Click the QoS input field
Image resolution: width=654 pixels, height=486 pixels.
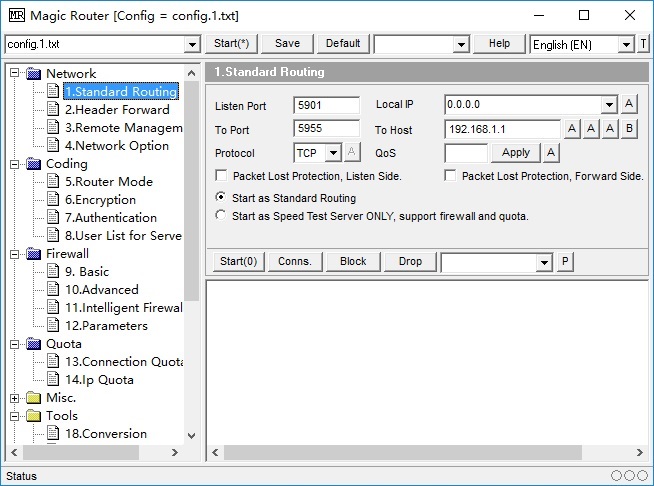pos(466,153)
